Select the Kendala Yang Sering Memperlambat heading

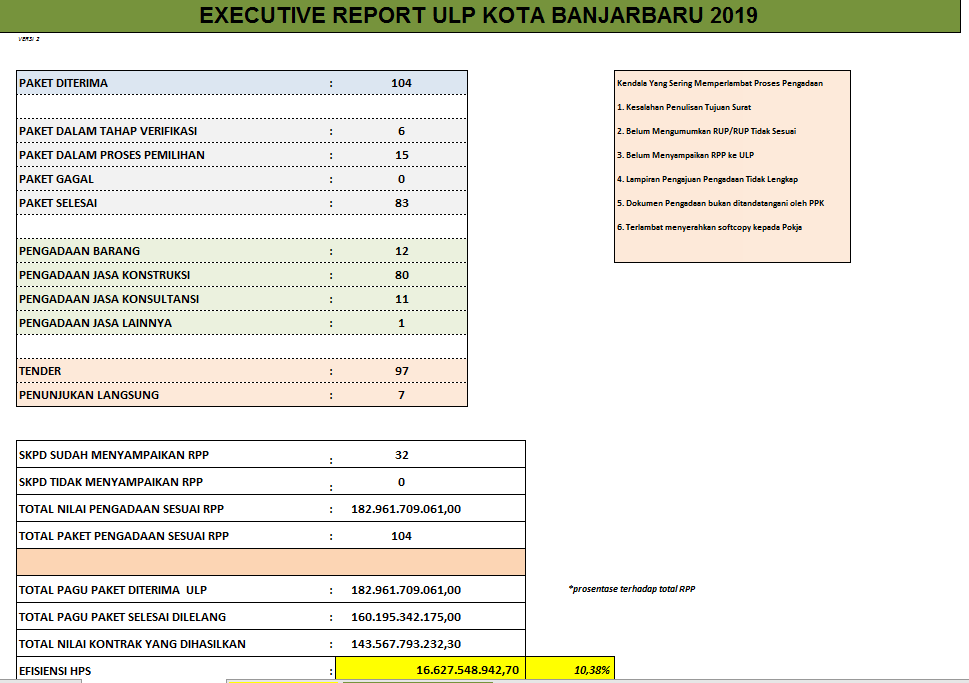[720, 83]
